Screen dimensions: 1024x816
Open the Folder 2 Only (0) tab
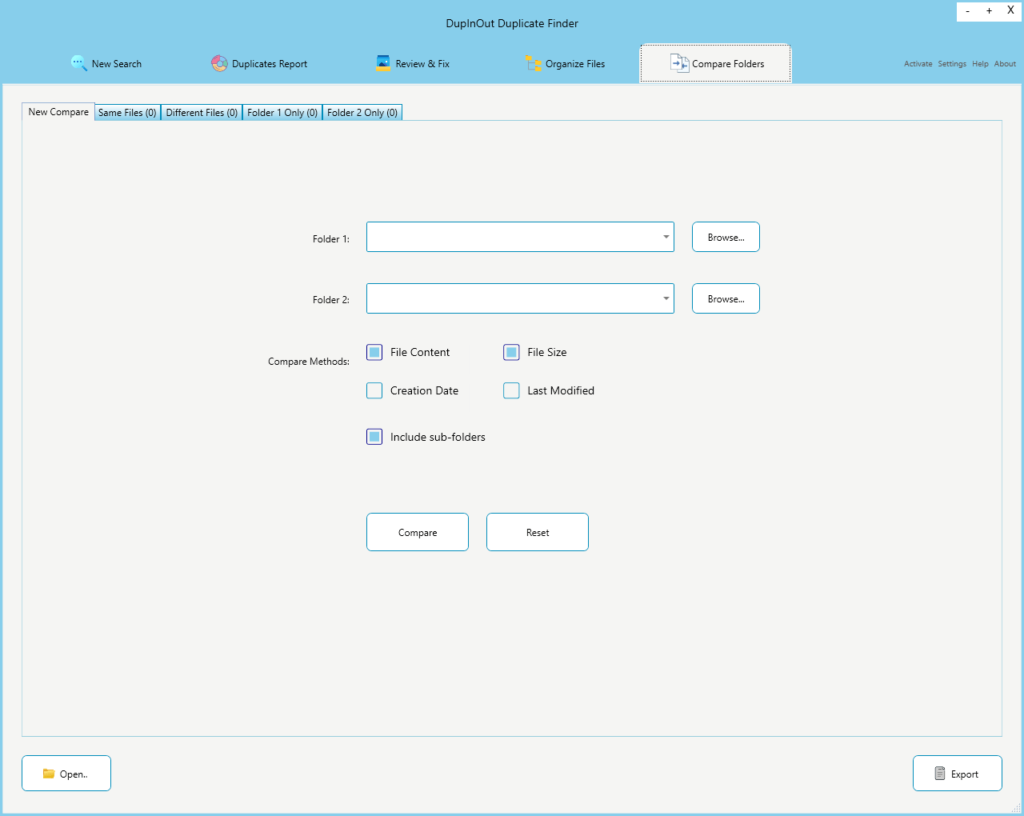pyautogui.click(x=362, y=112)
